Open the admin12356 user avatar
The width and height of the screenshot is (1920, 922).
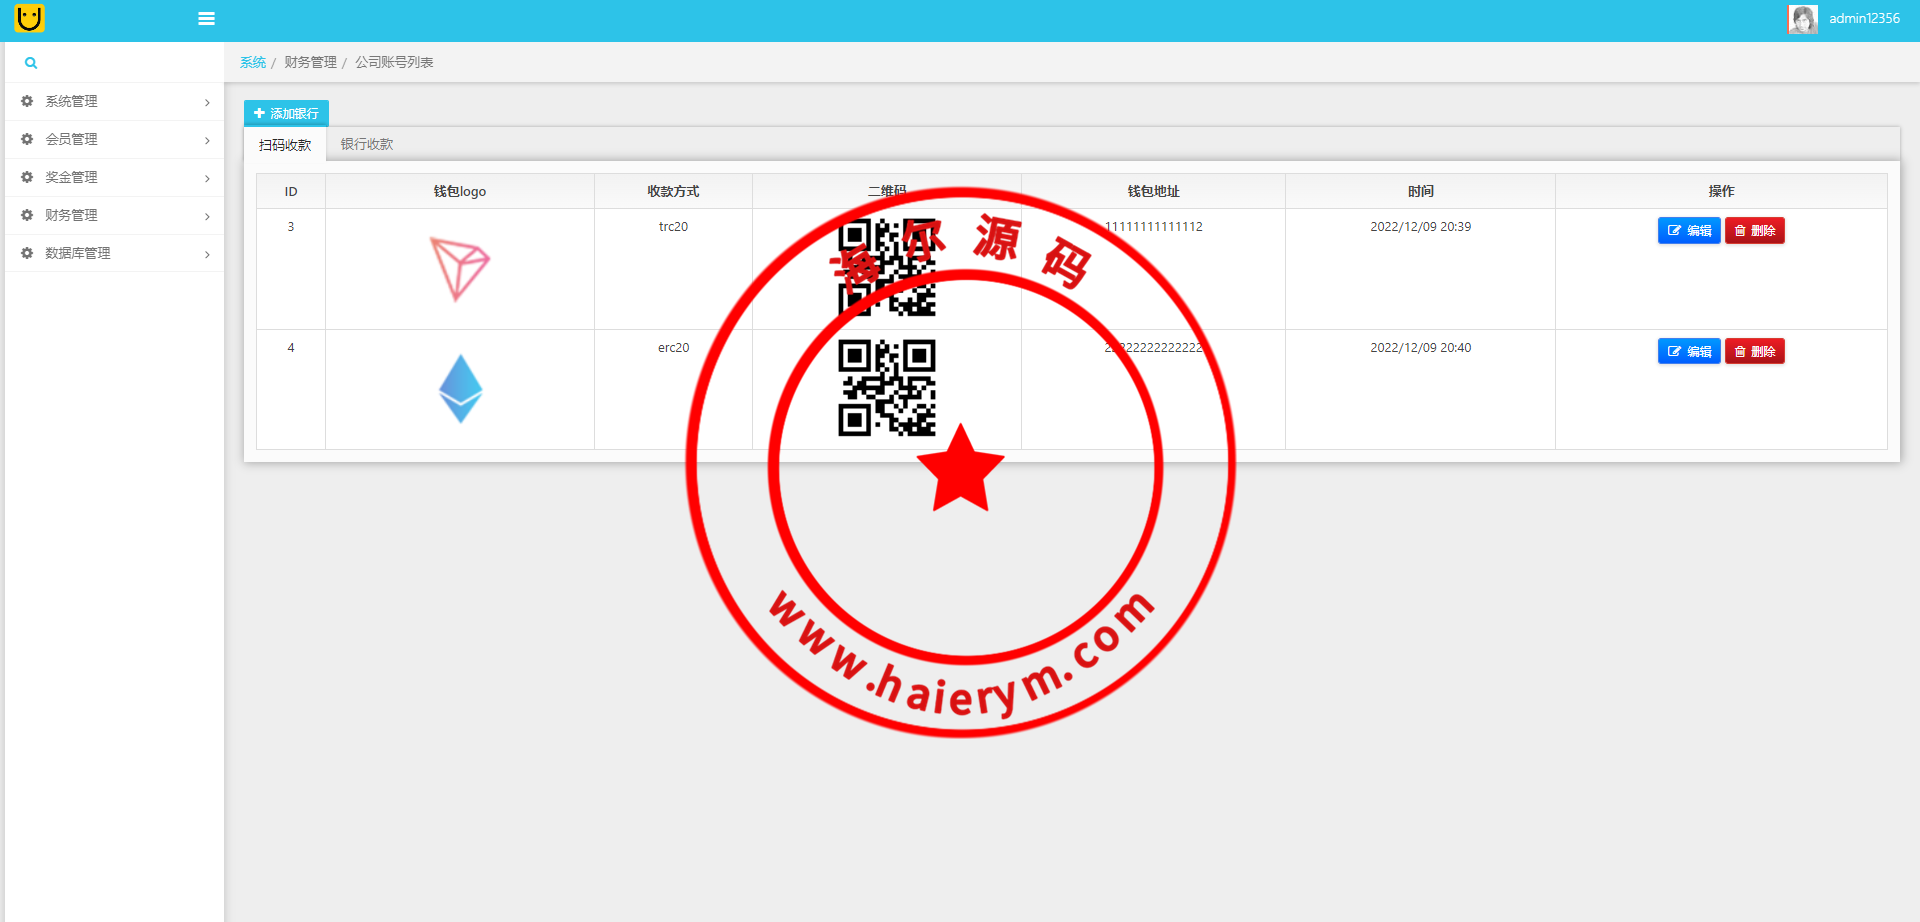1802,19
